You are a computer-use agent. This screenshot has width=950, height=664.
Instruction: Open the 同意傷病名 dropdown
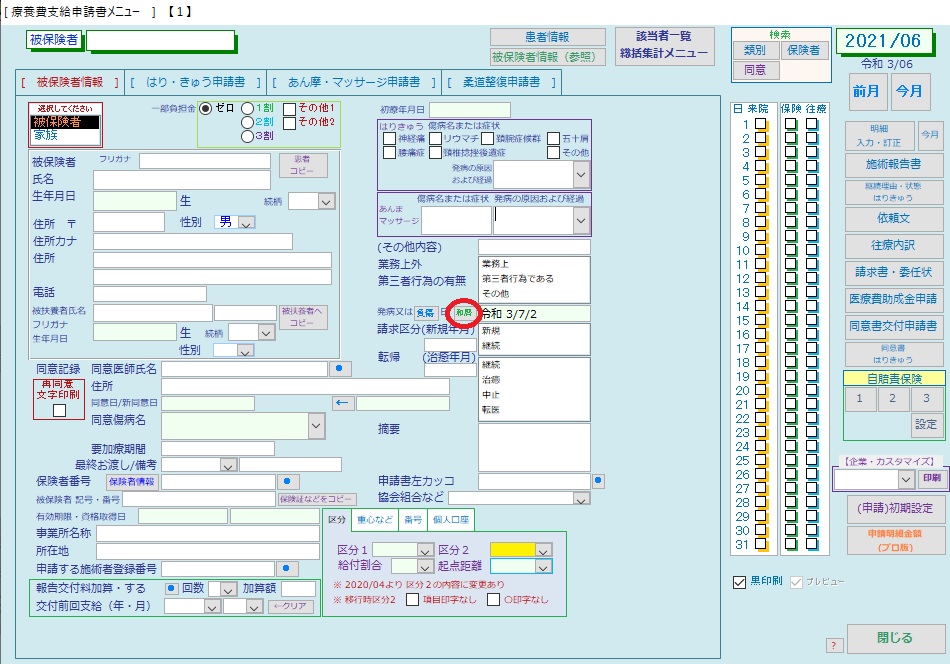316,426
